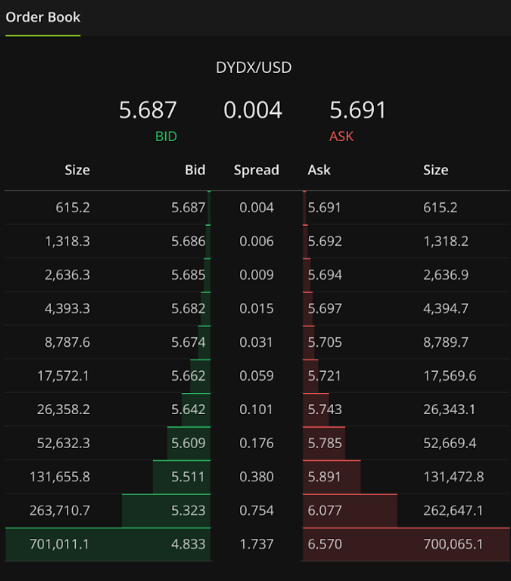Click bid size 1,318.3

point(67,241)
